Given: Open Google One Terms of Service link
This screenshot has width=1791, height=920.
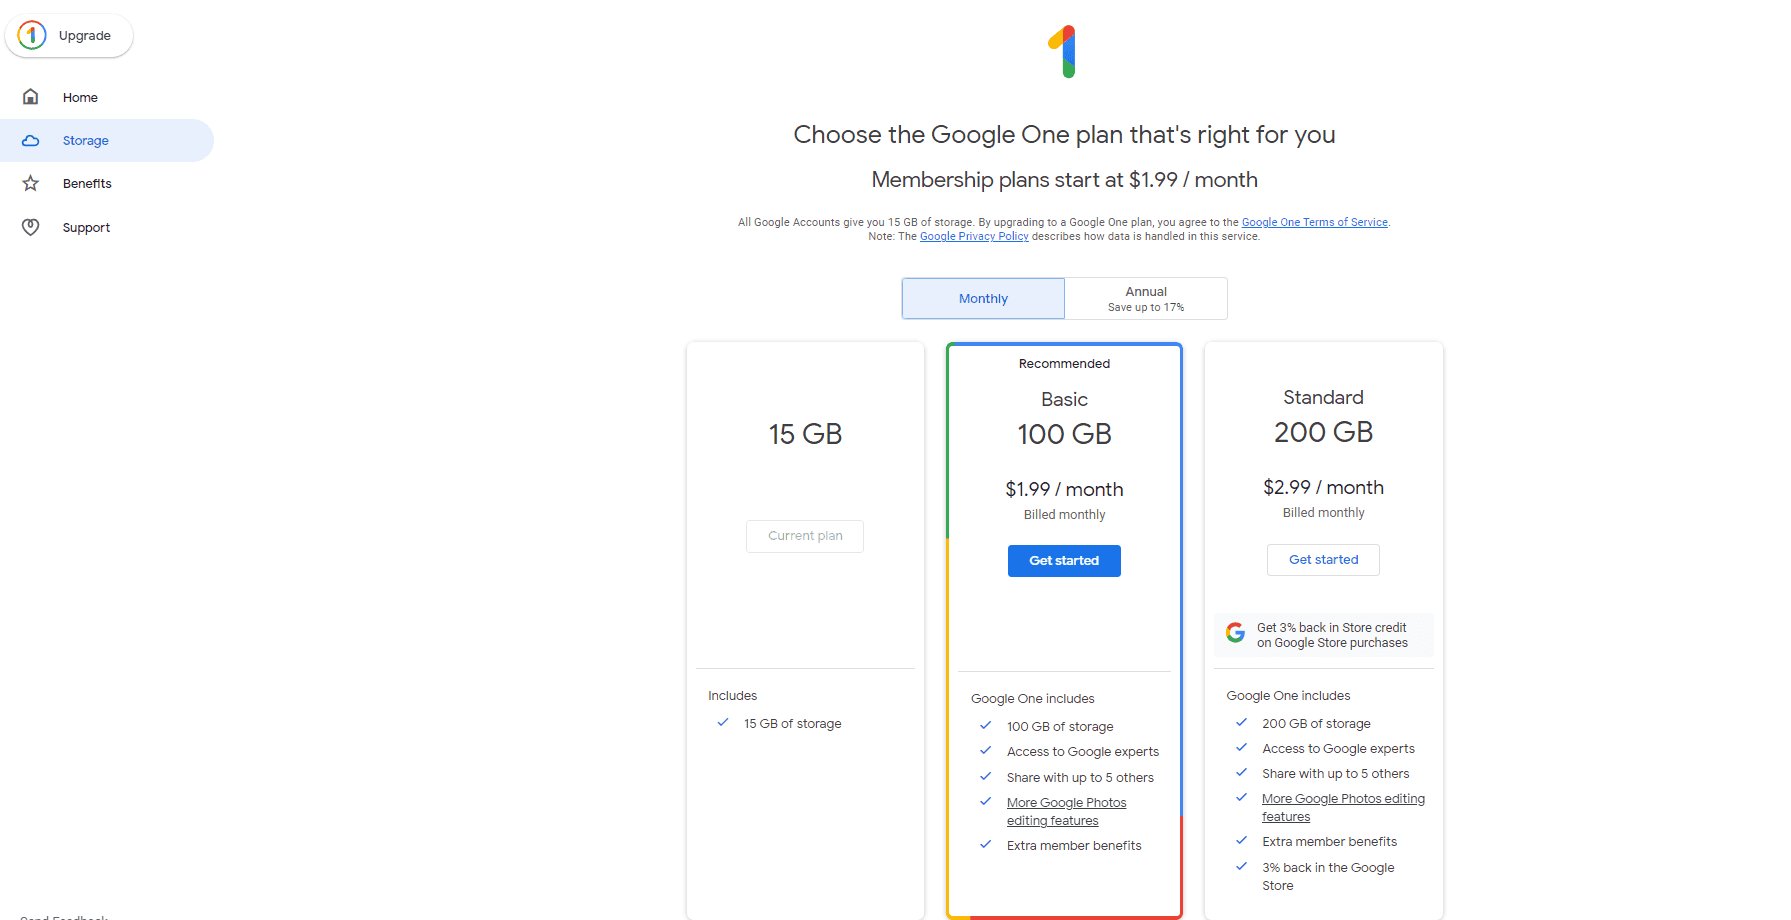Looking at the screenshot, I should tap(1314, 223).
